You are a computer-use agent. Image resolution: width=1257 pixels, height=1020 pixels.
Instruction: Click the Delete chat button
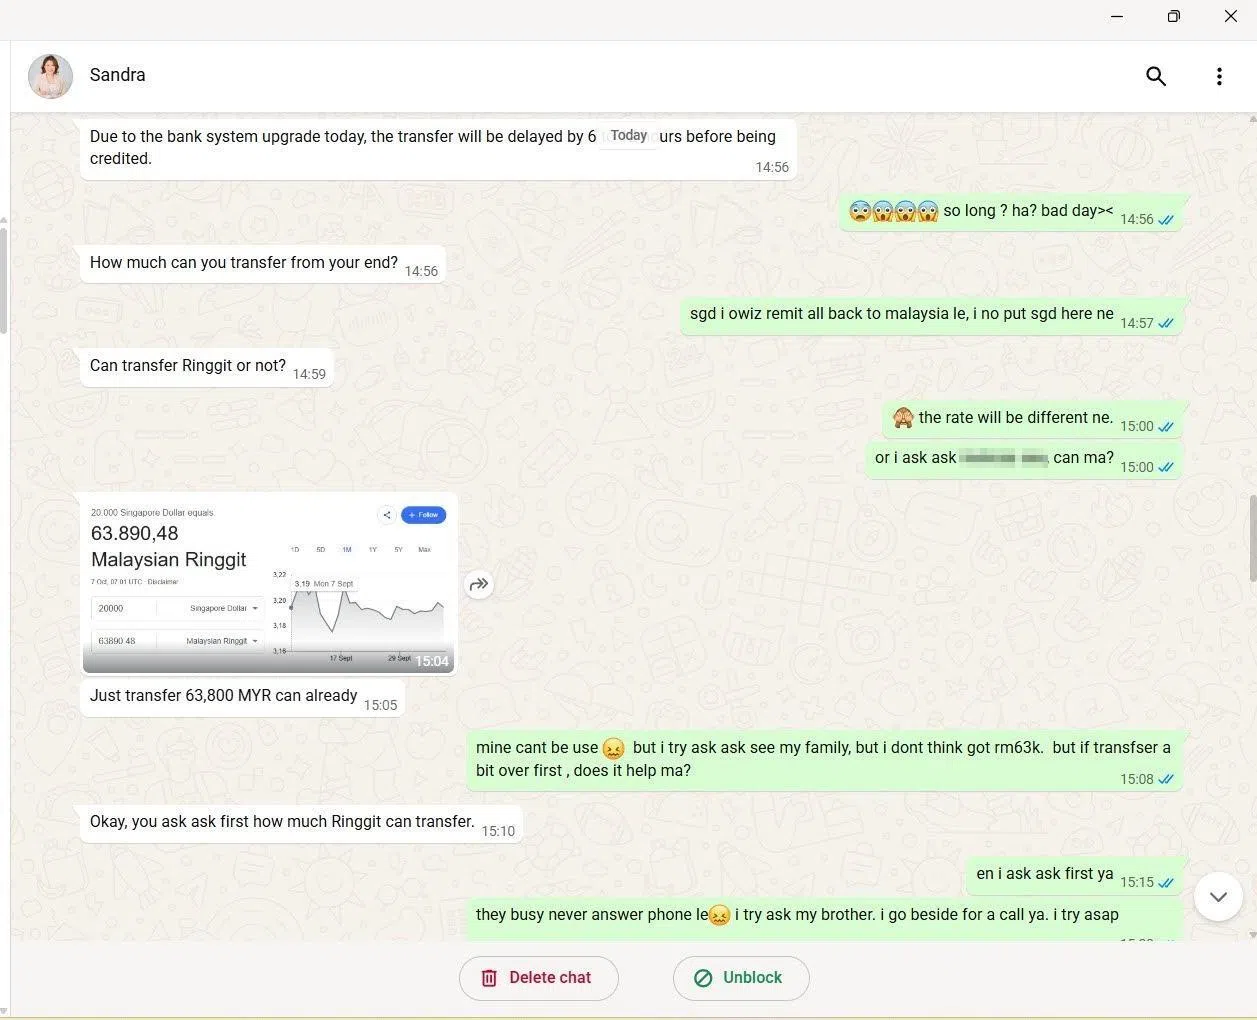pos(538,978)
